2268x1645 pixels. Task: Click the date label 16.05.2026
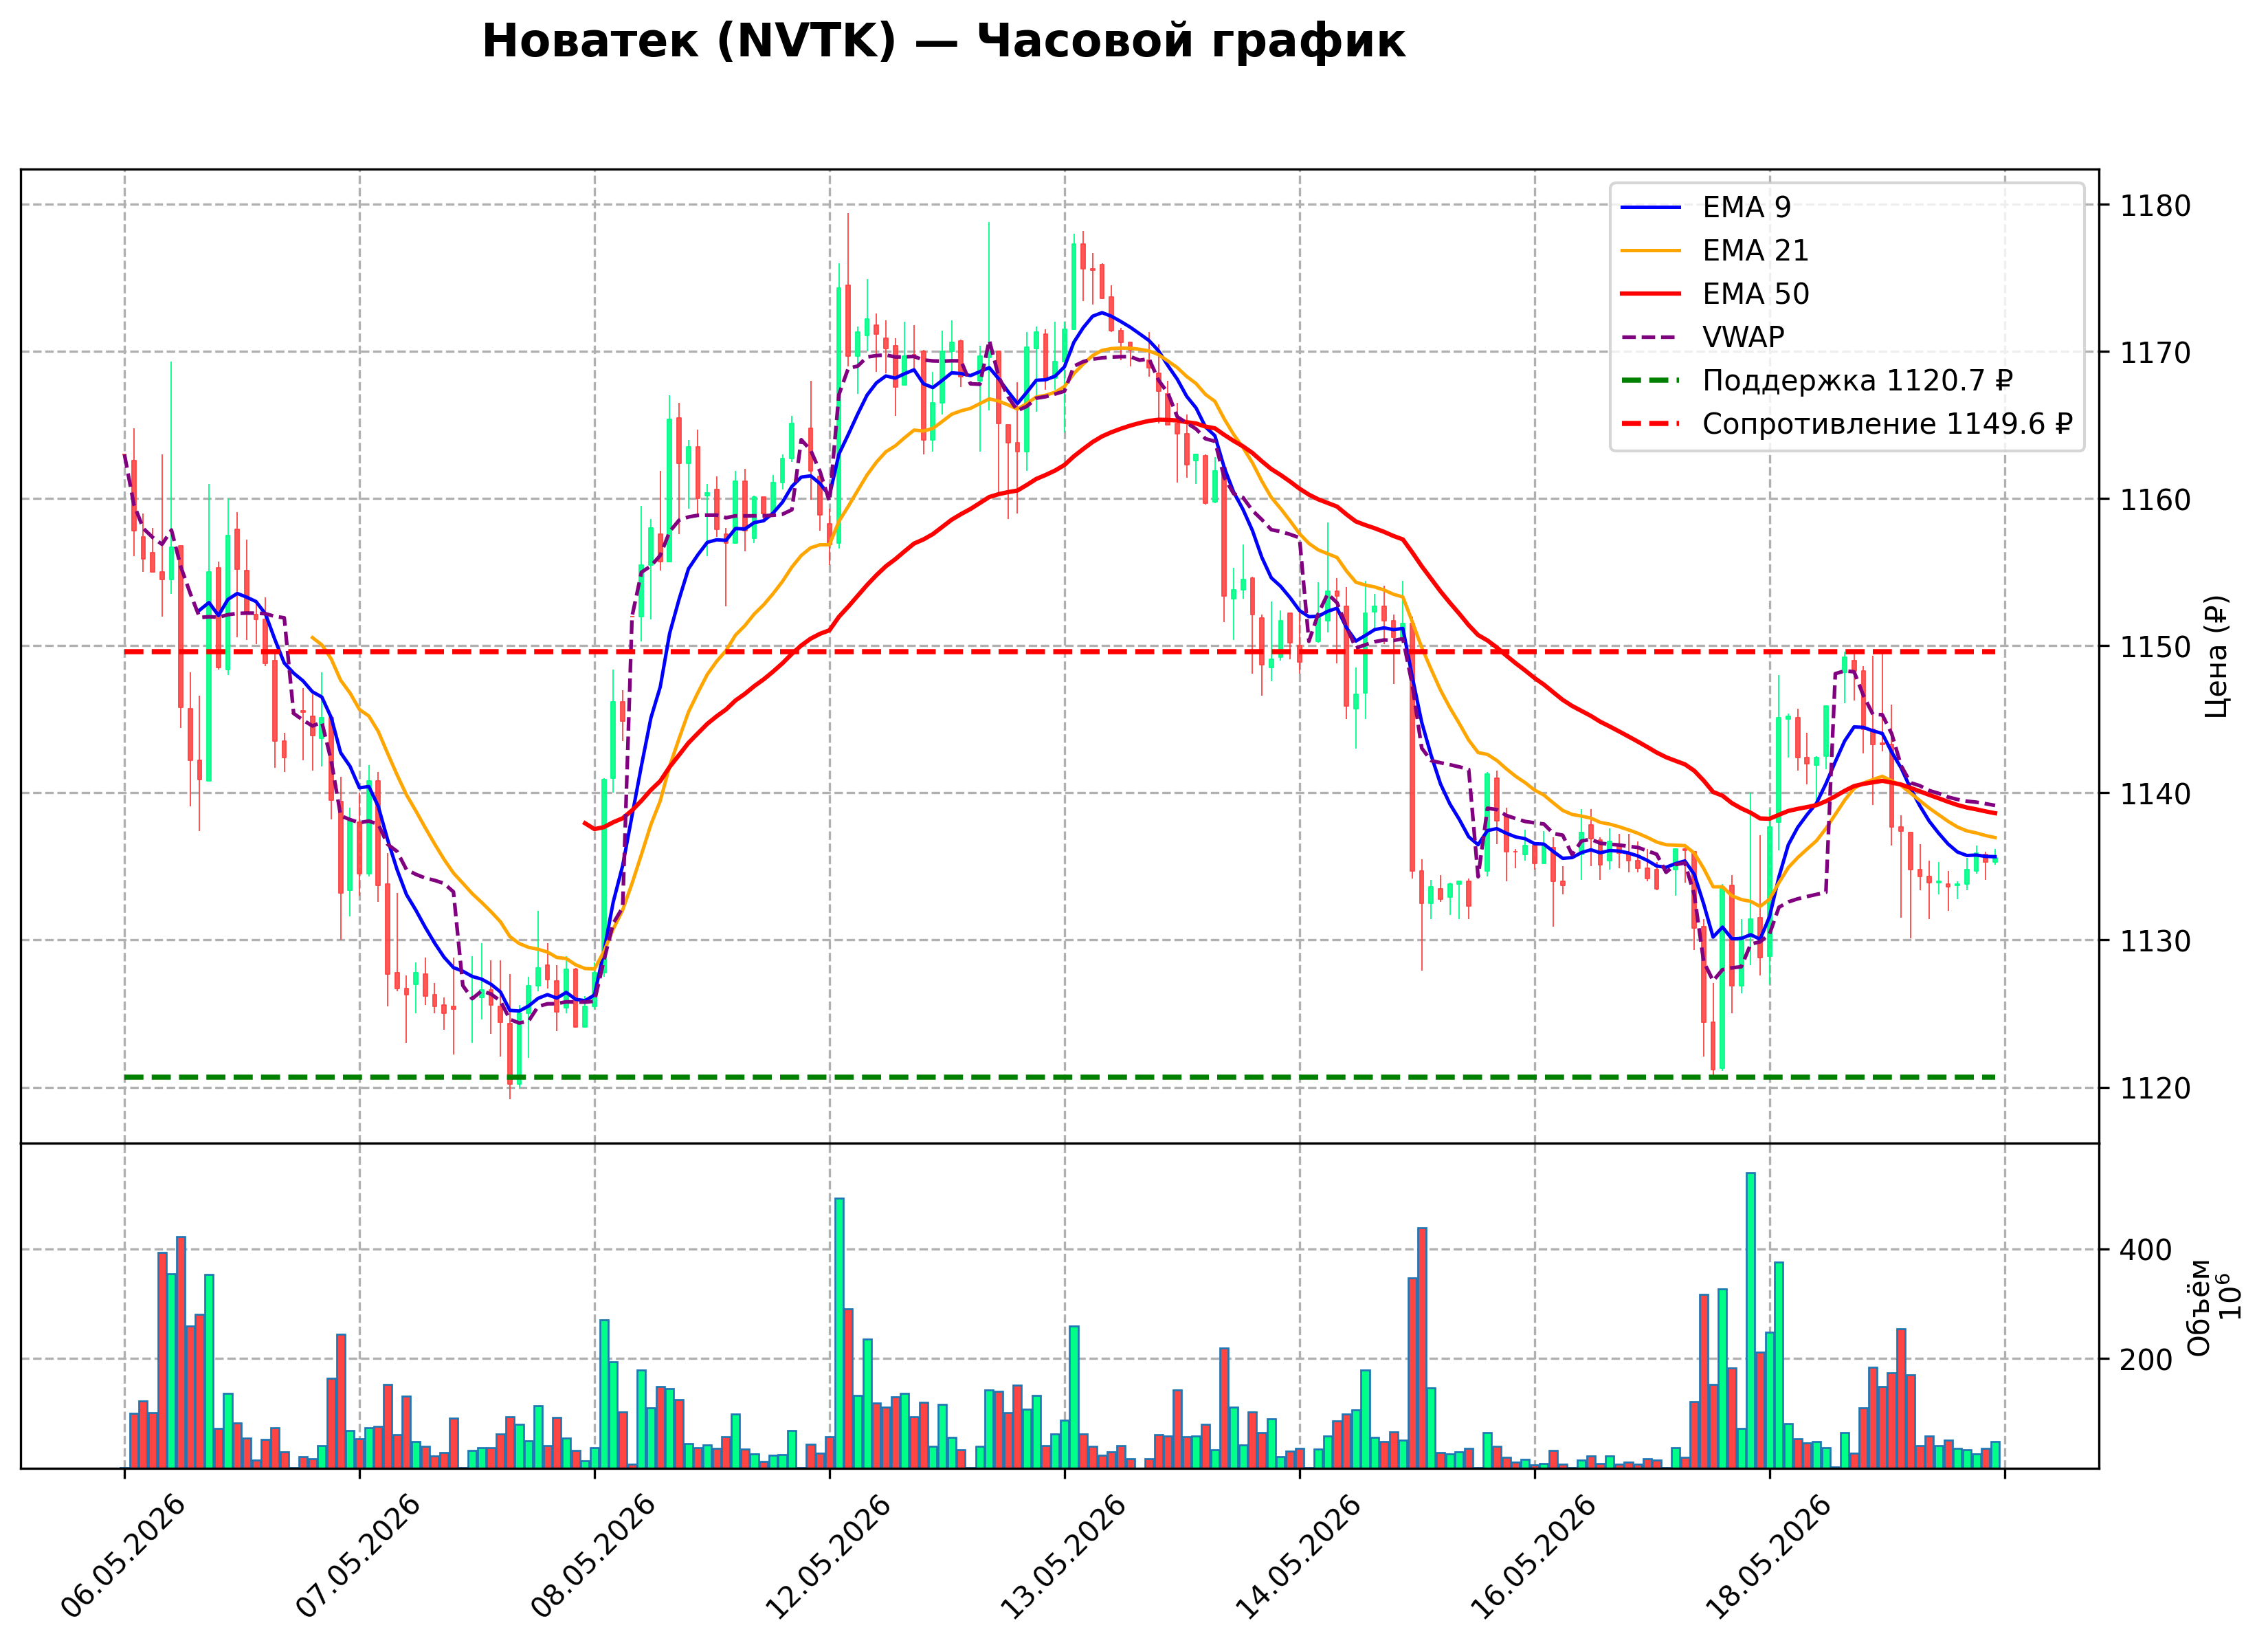[1534, 1557]
